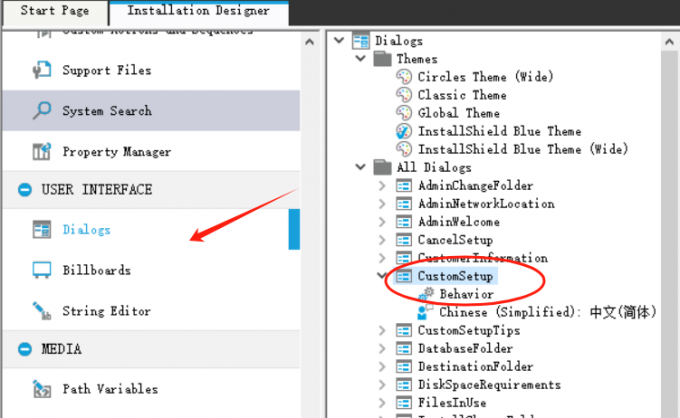Click the Support Files icon

click(42, 71)
